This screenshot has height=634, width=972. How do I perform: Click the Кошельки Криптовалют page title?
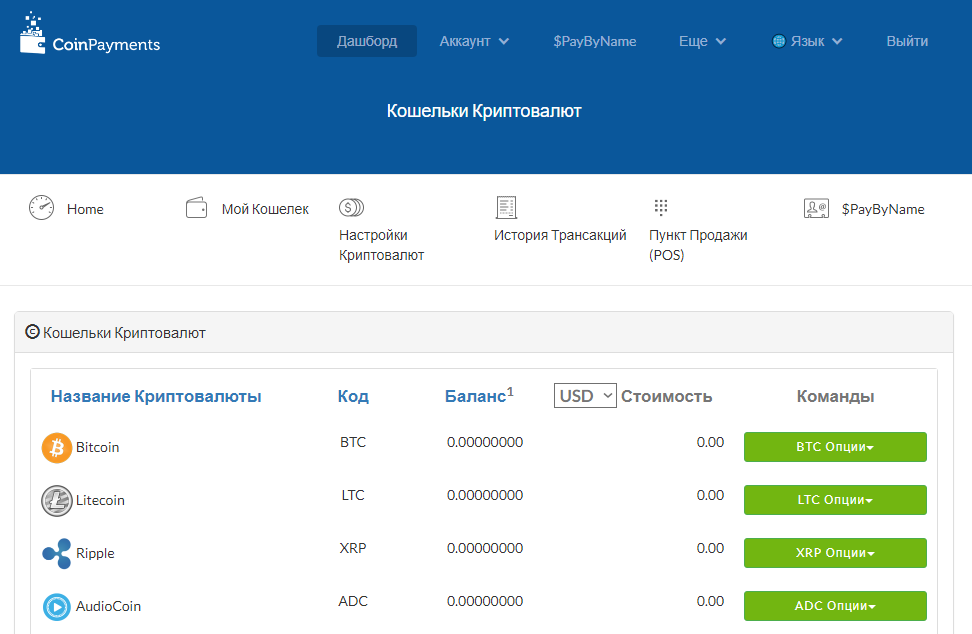(x=484, y=111)
